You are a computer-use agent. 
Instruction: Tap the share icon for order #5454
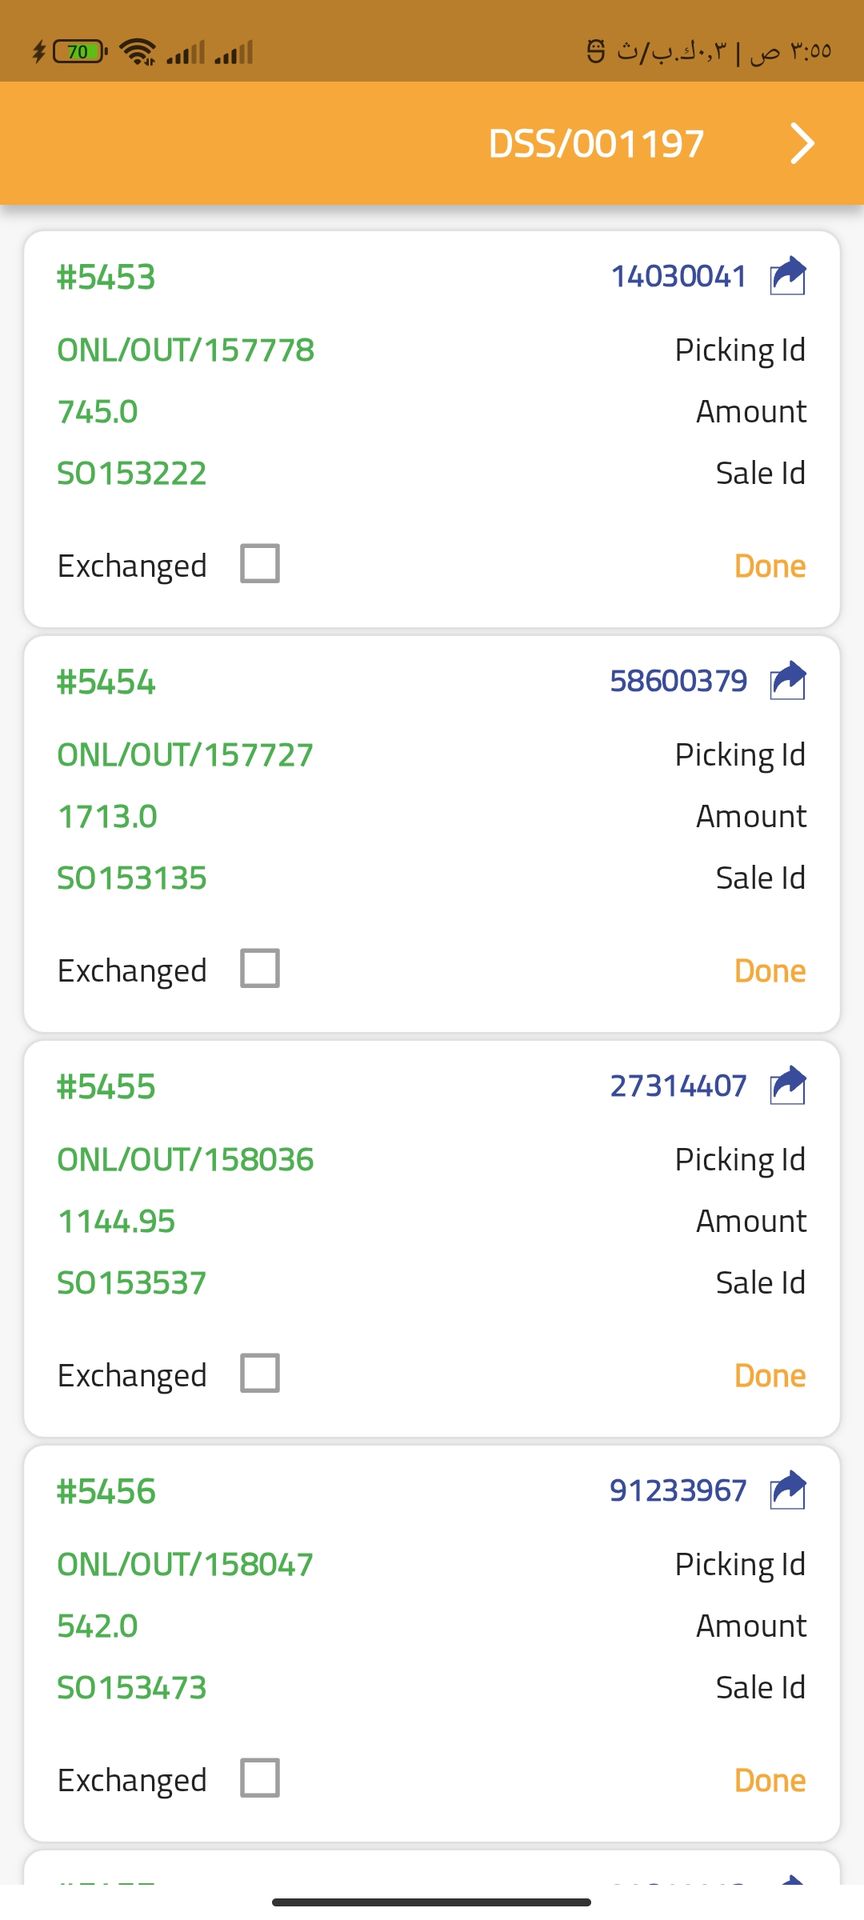[x=788, y=681]
